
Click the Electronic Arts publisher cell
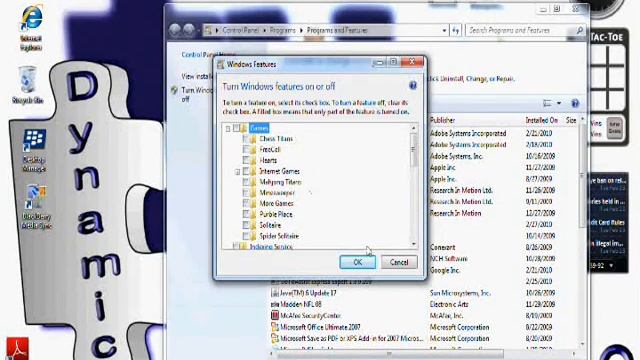(449, 304)
